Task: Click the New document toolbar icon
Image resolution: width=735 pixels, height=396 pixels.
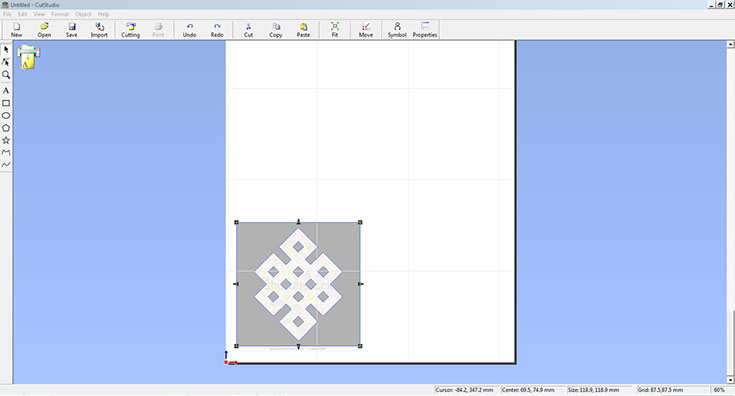Action: [16, 30]
